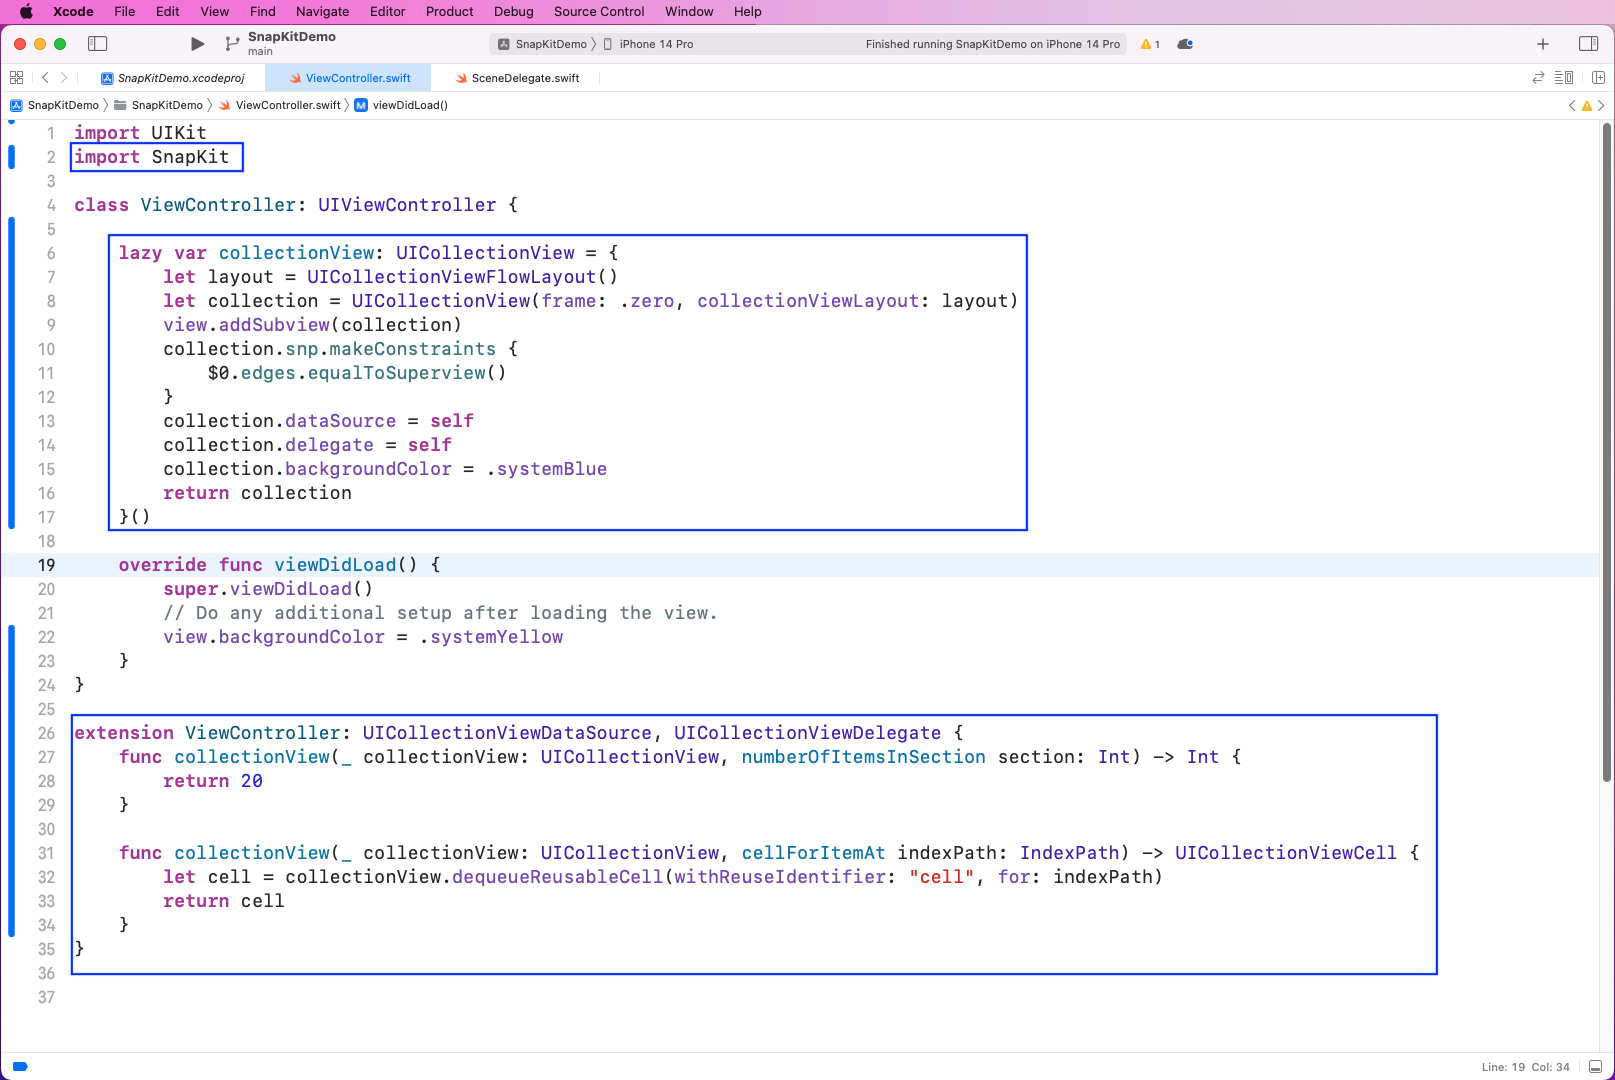Open the Edit menu
The height and width of the screenshot is (1080, 1615).
point(168,11)
